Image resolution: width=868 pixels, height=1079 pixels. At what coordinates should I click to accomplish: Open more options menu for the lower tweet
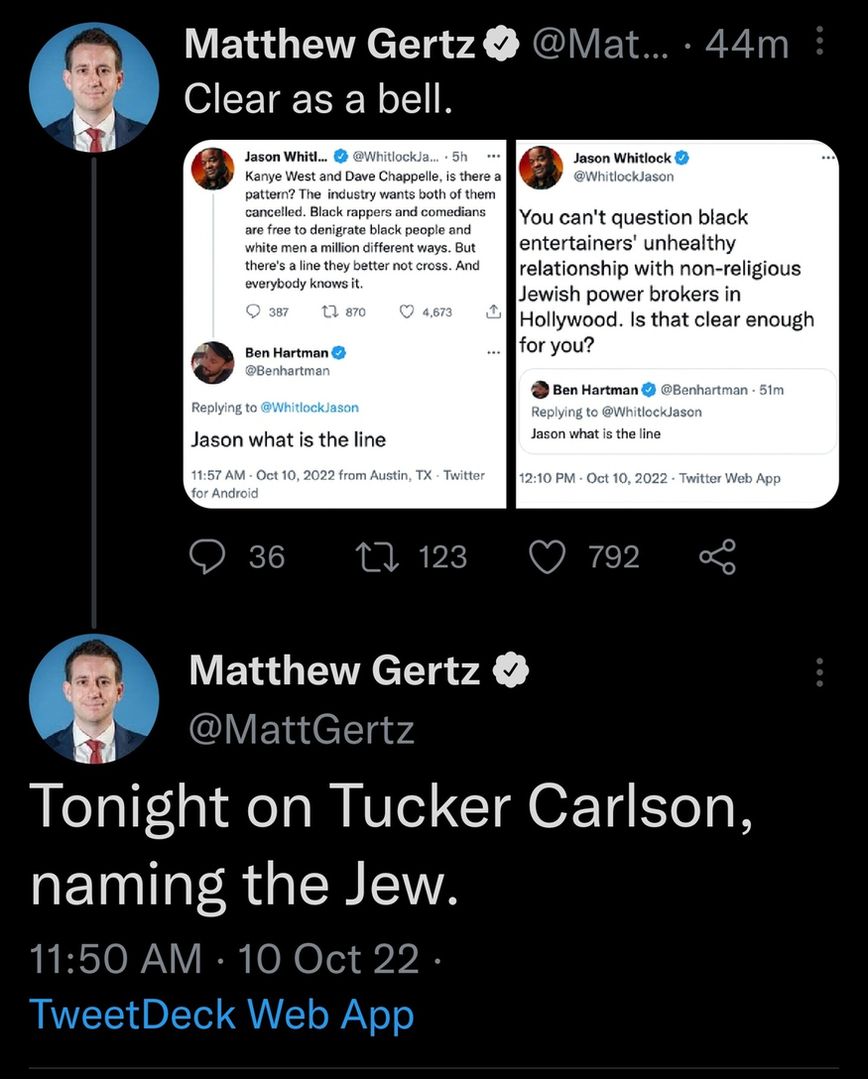click(820, 672)
